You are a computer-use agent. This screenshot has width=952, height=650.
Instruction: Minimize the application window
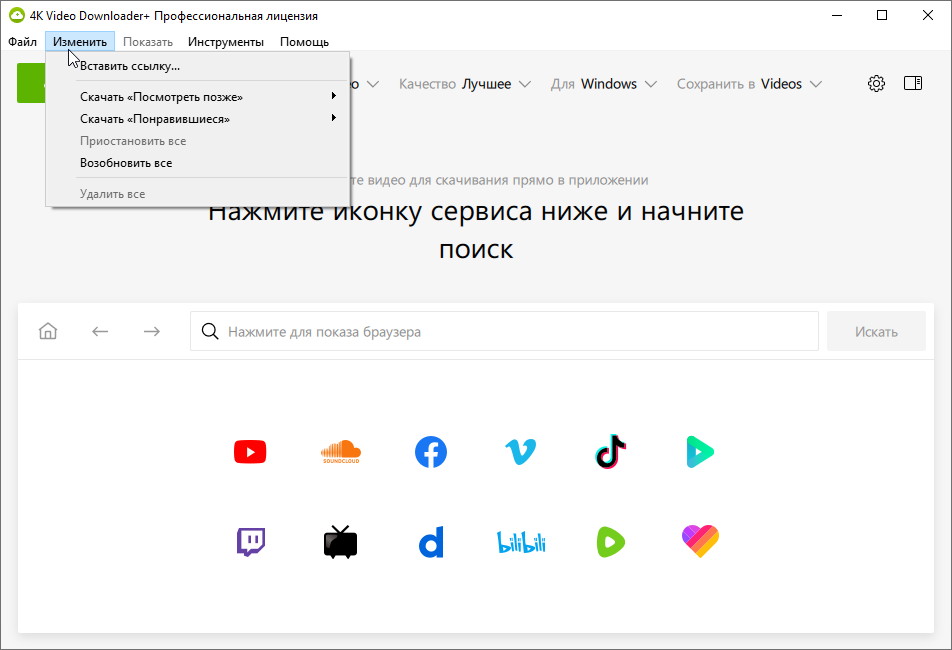[x=837, y=15]
